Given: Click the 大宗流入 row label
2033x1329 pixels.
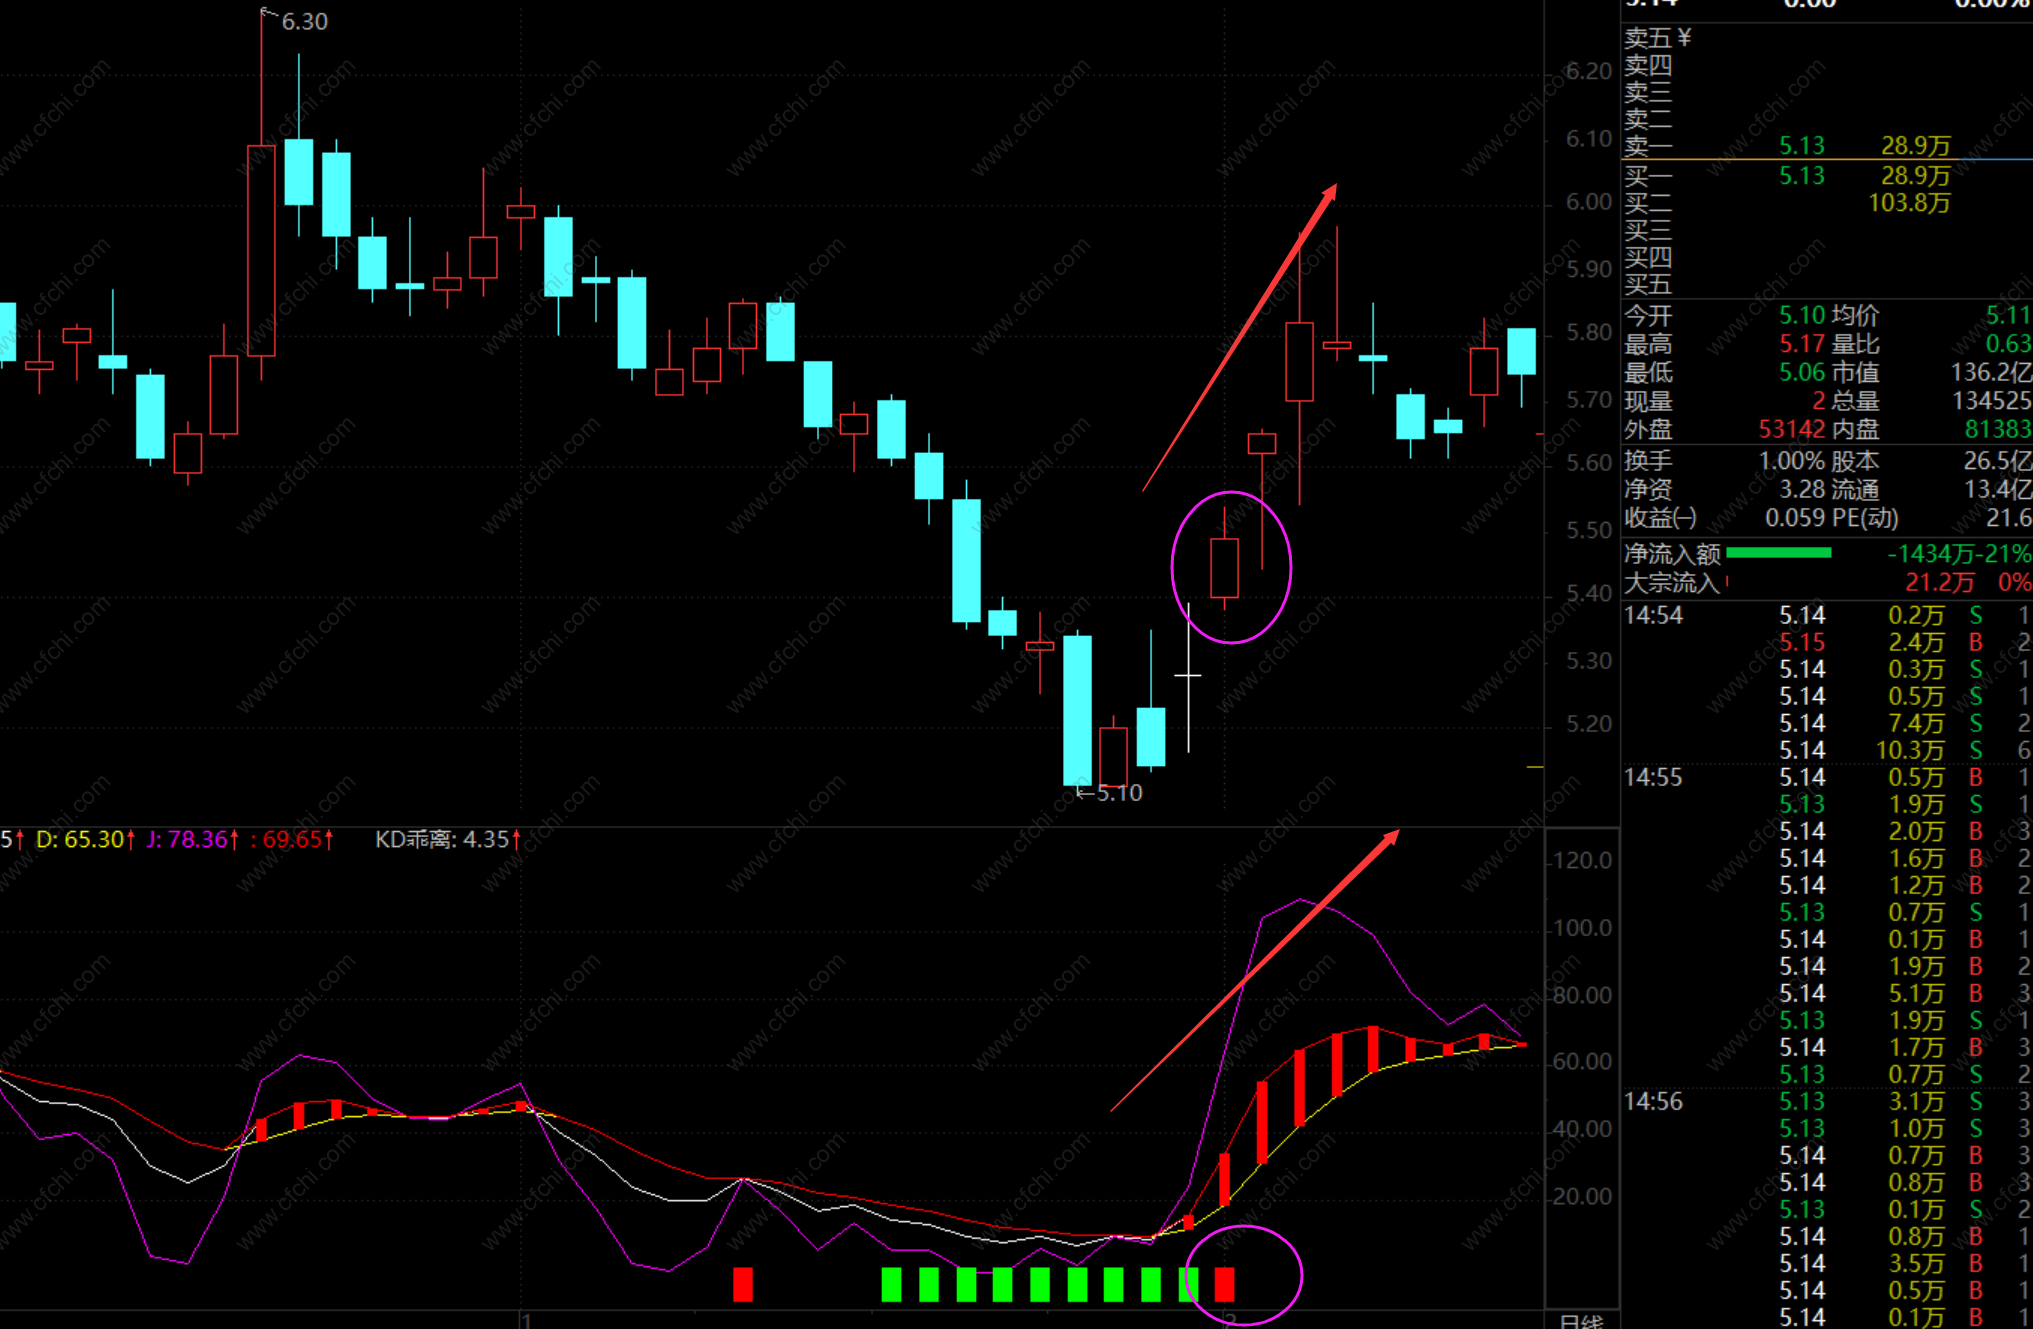Looking at the screenshot, I should [1670, 582].
